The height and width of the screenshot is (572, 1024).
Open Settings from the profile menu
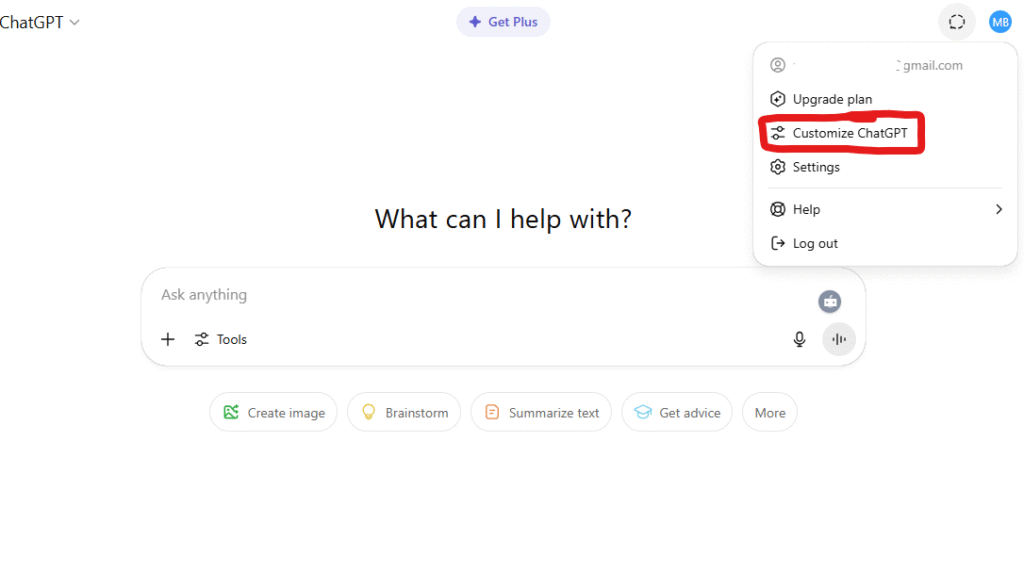[885, 167]
